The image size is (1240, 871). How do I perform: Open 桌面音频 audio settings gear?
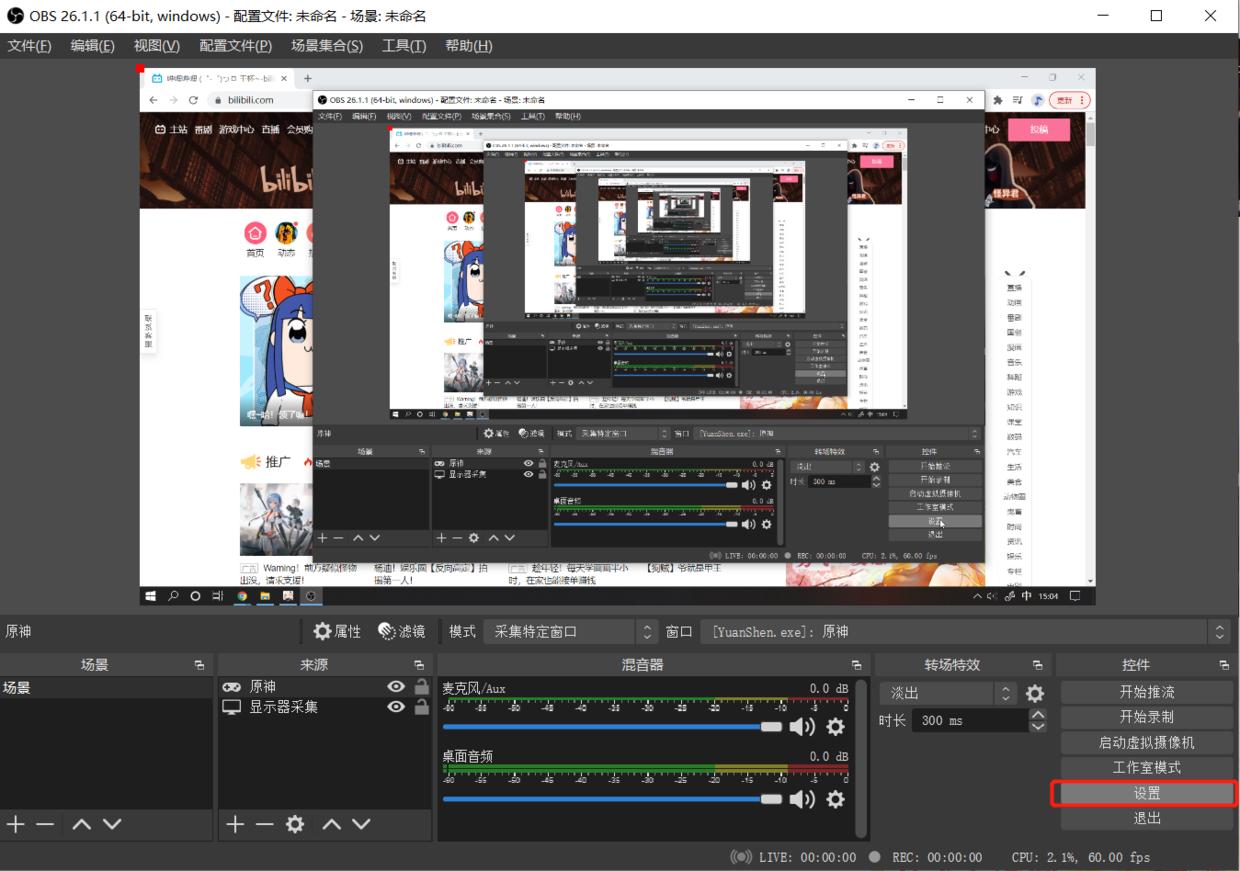(835, 799)
